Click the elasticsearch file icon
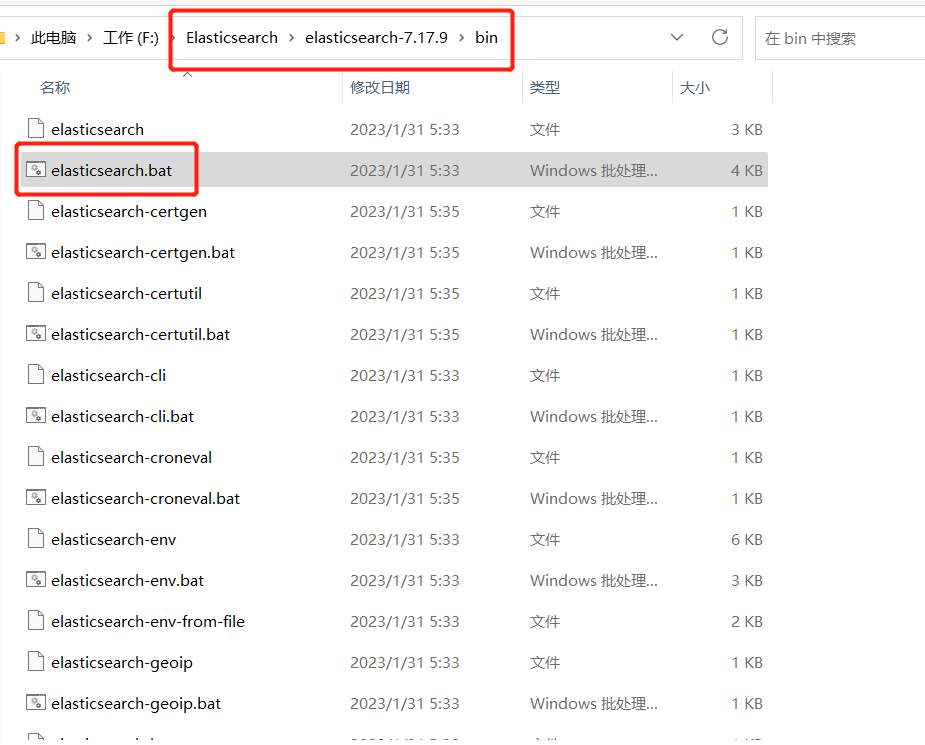 (36, 129)
